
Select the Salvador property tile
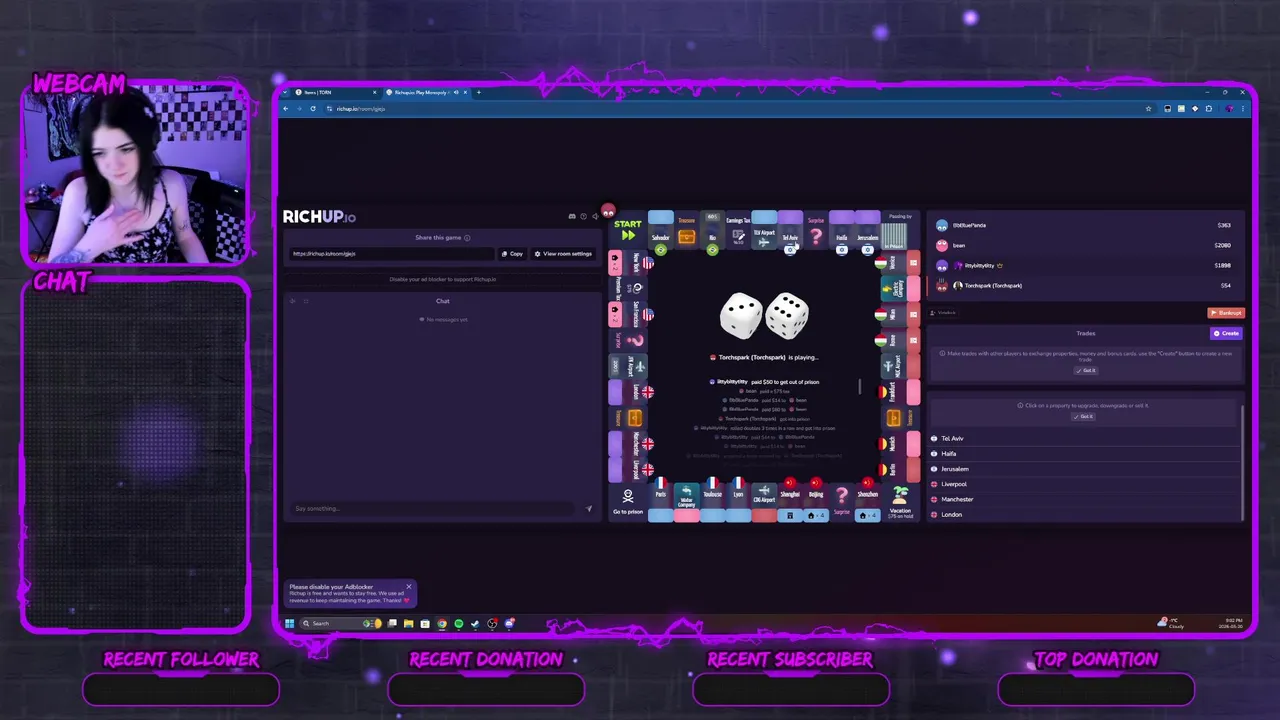tap(661, 230)
